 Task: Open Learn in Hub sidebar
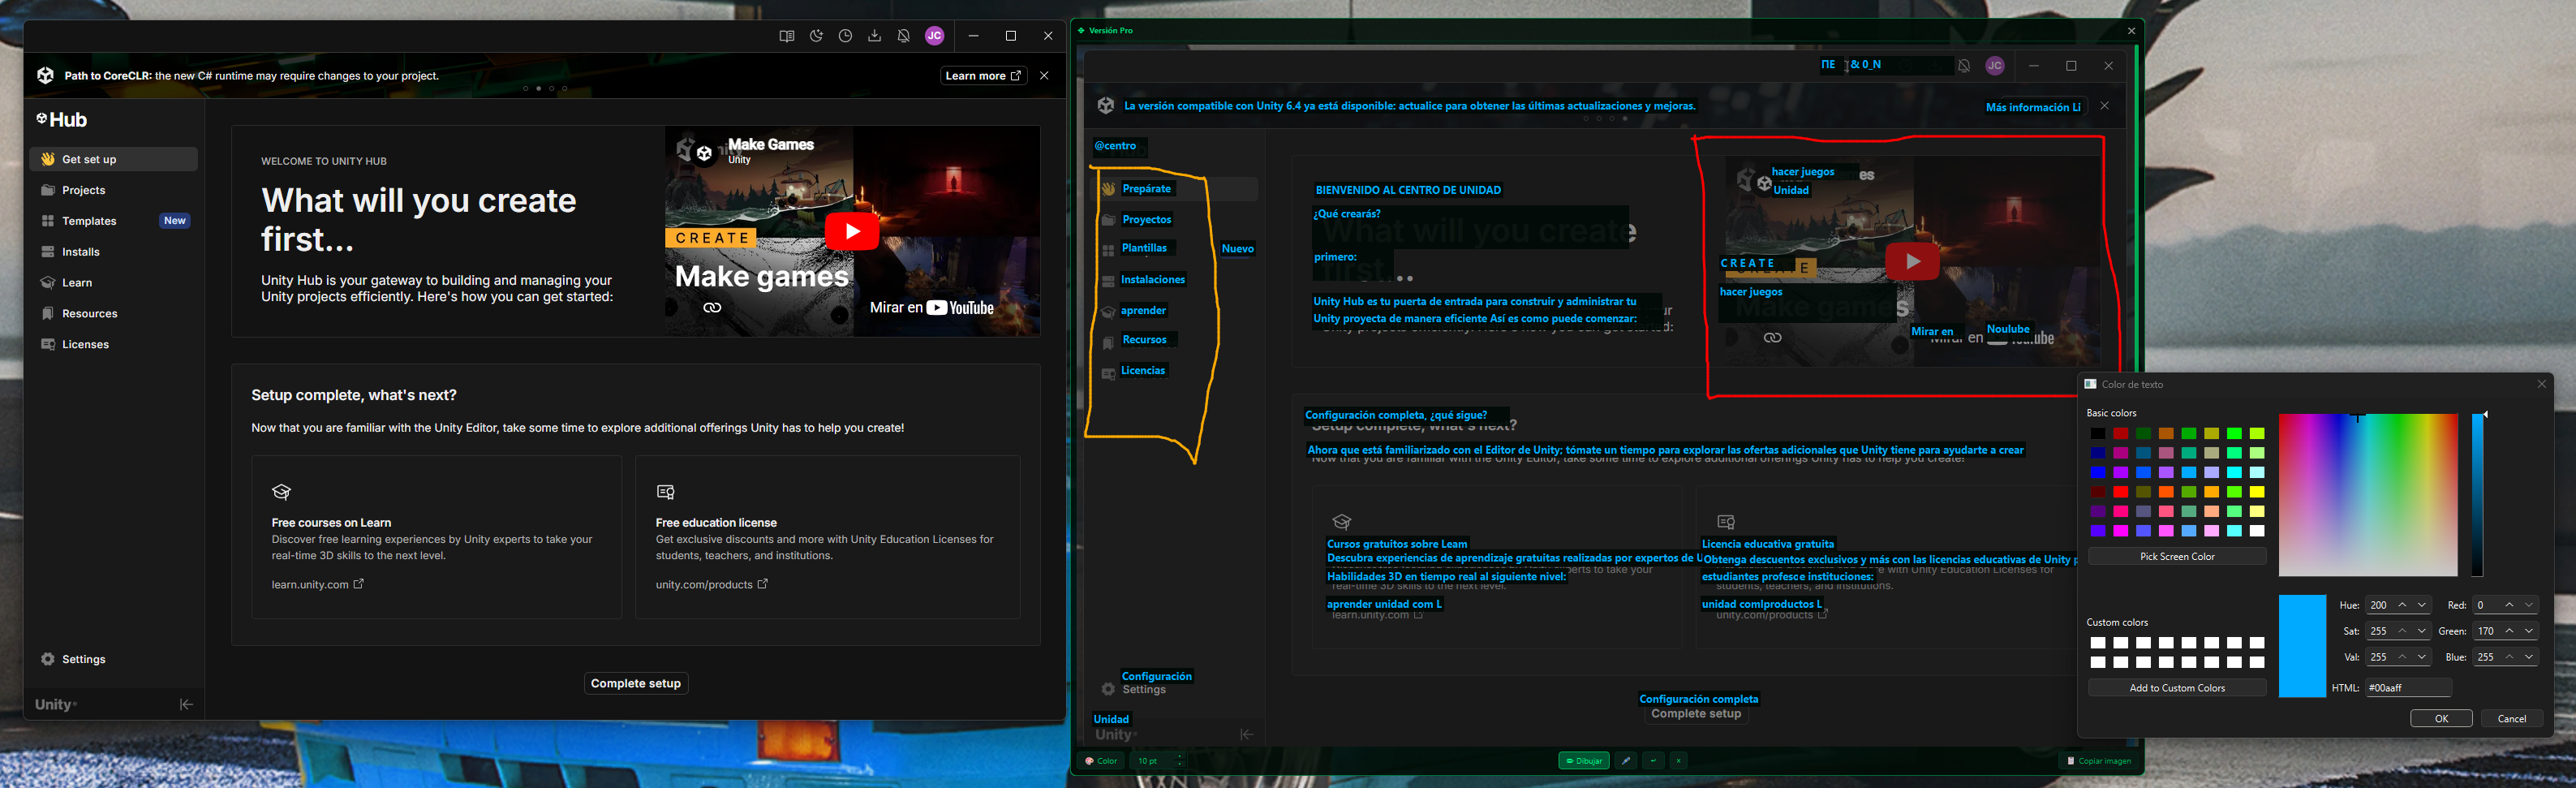[x=114, y=283]
